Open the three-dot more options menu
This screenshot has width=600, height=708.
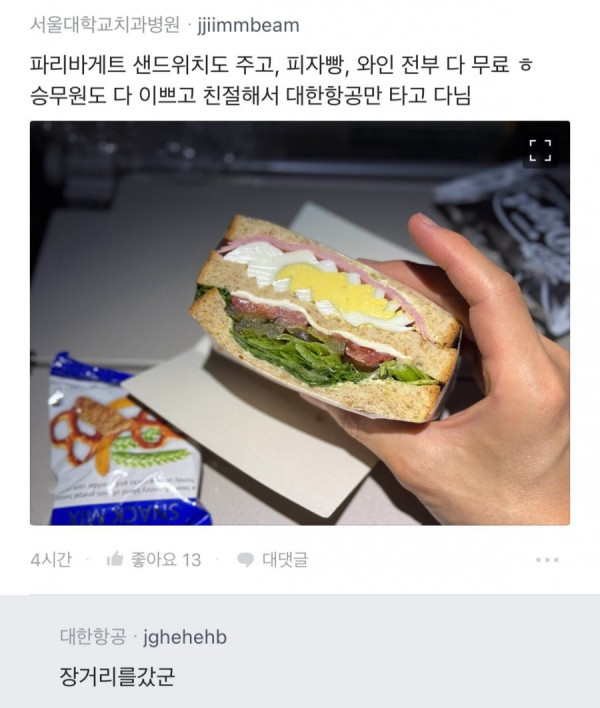pyautogui.click(x=547, y=560)
